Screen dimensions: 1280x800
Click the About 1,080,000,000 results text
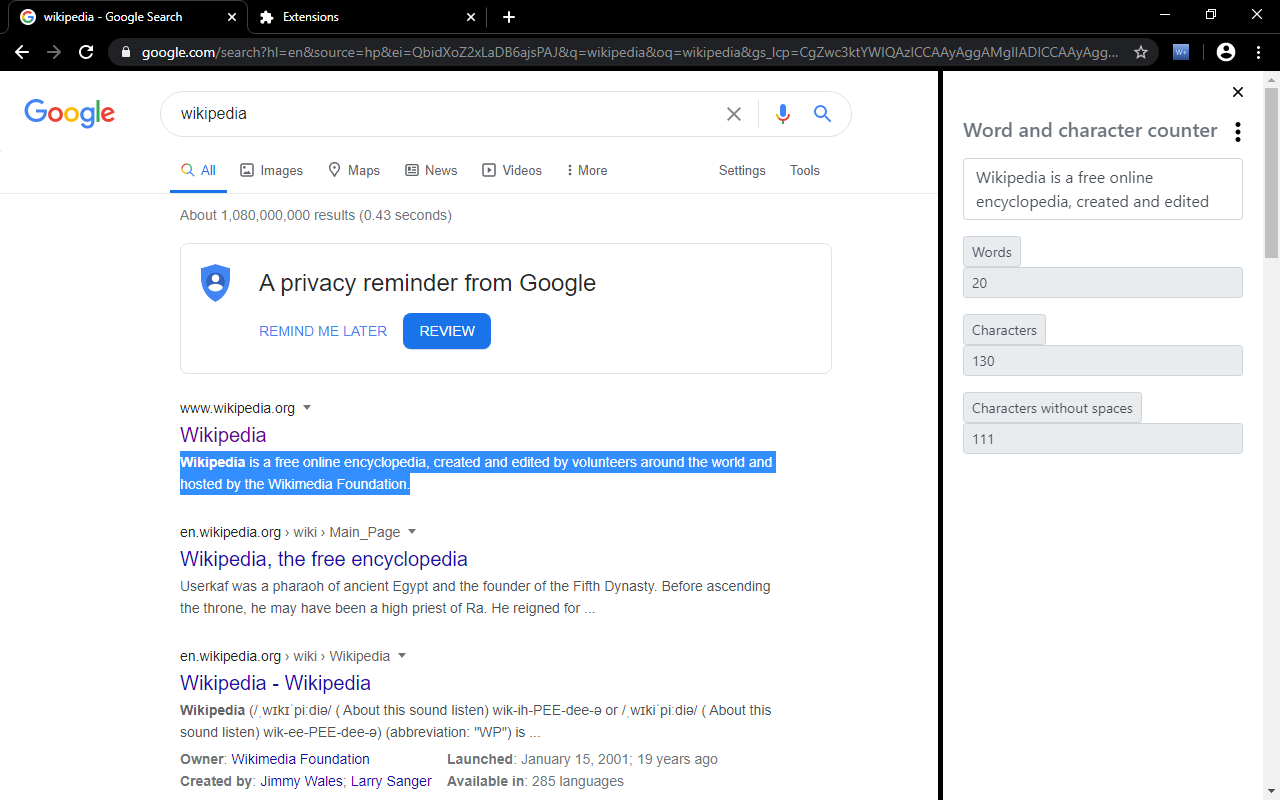click(316, 215)
